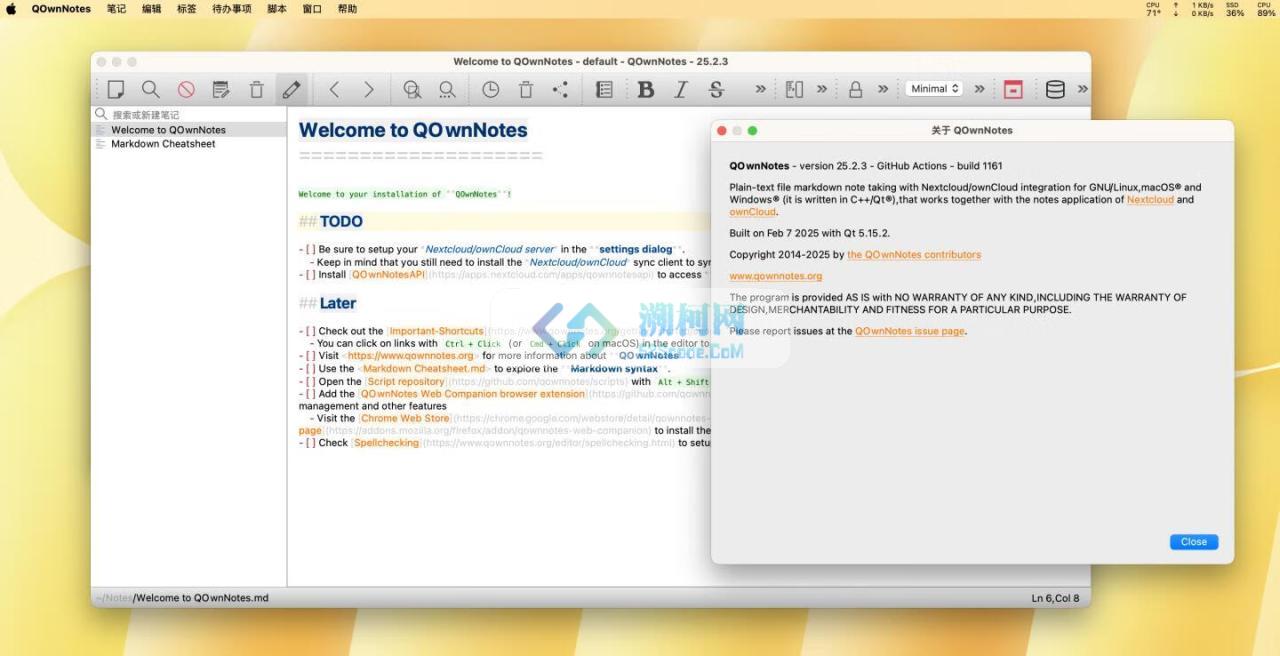Open the 窗口 menu

tap(312, 9)
